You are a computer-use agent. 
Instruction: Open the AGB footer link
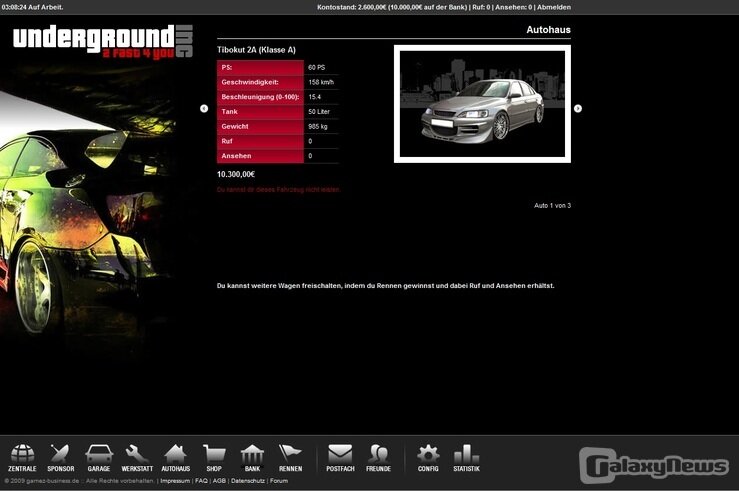[x=219, y=481]
